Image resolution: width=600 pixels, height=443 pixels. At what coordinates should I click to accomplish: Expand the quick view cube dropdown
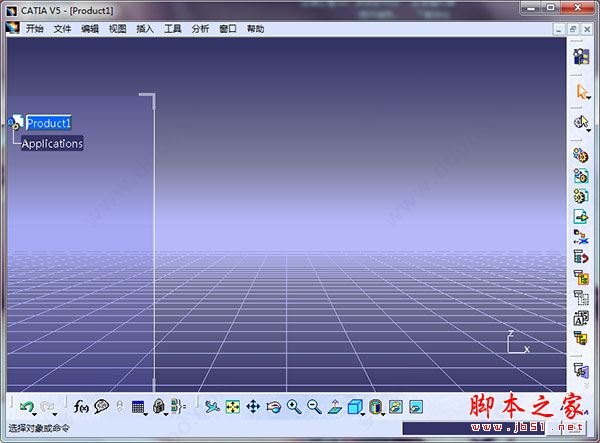(x=363, y=414)
